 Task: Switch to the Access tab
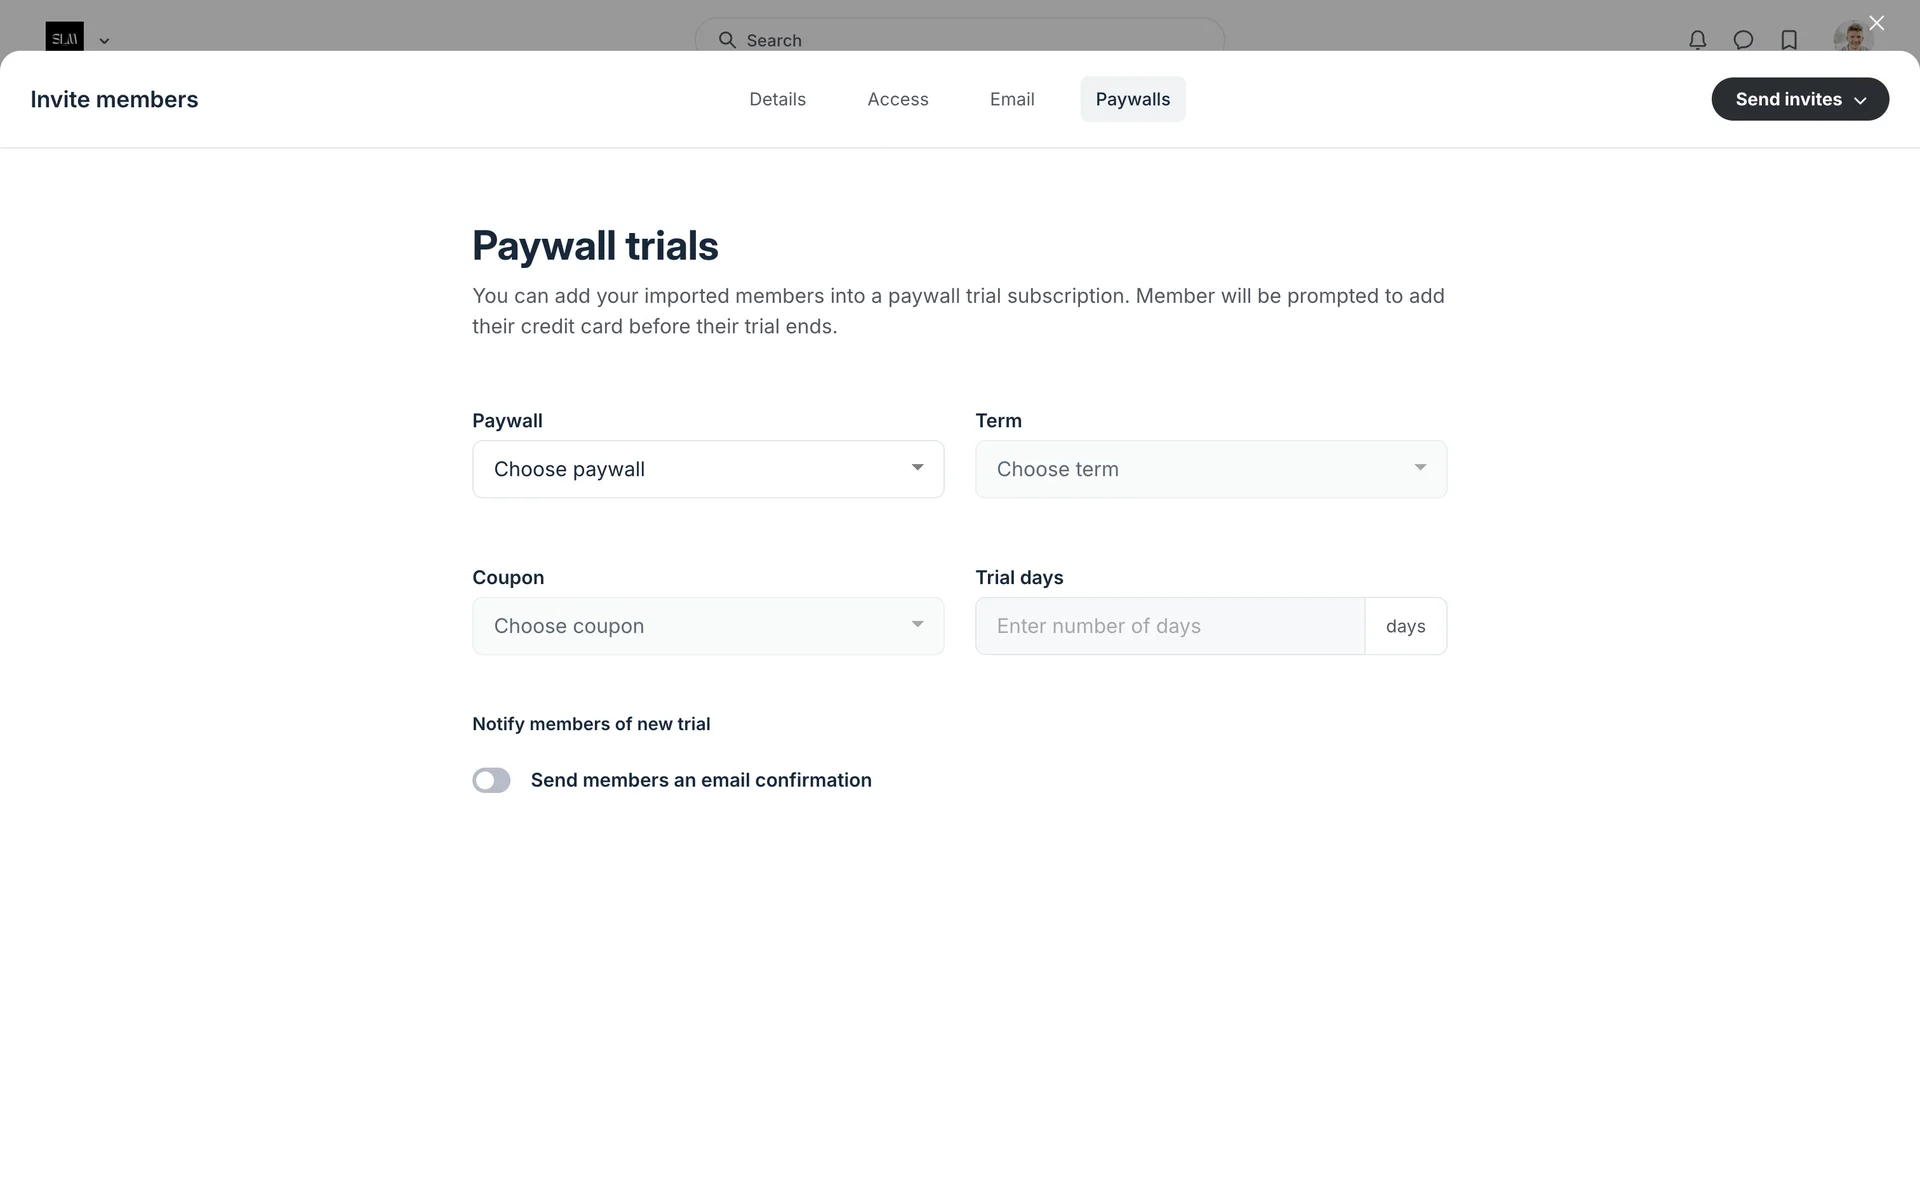pos(897,99)
